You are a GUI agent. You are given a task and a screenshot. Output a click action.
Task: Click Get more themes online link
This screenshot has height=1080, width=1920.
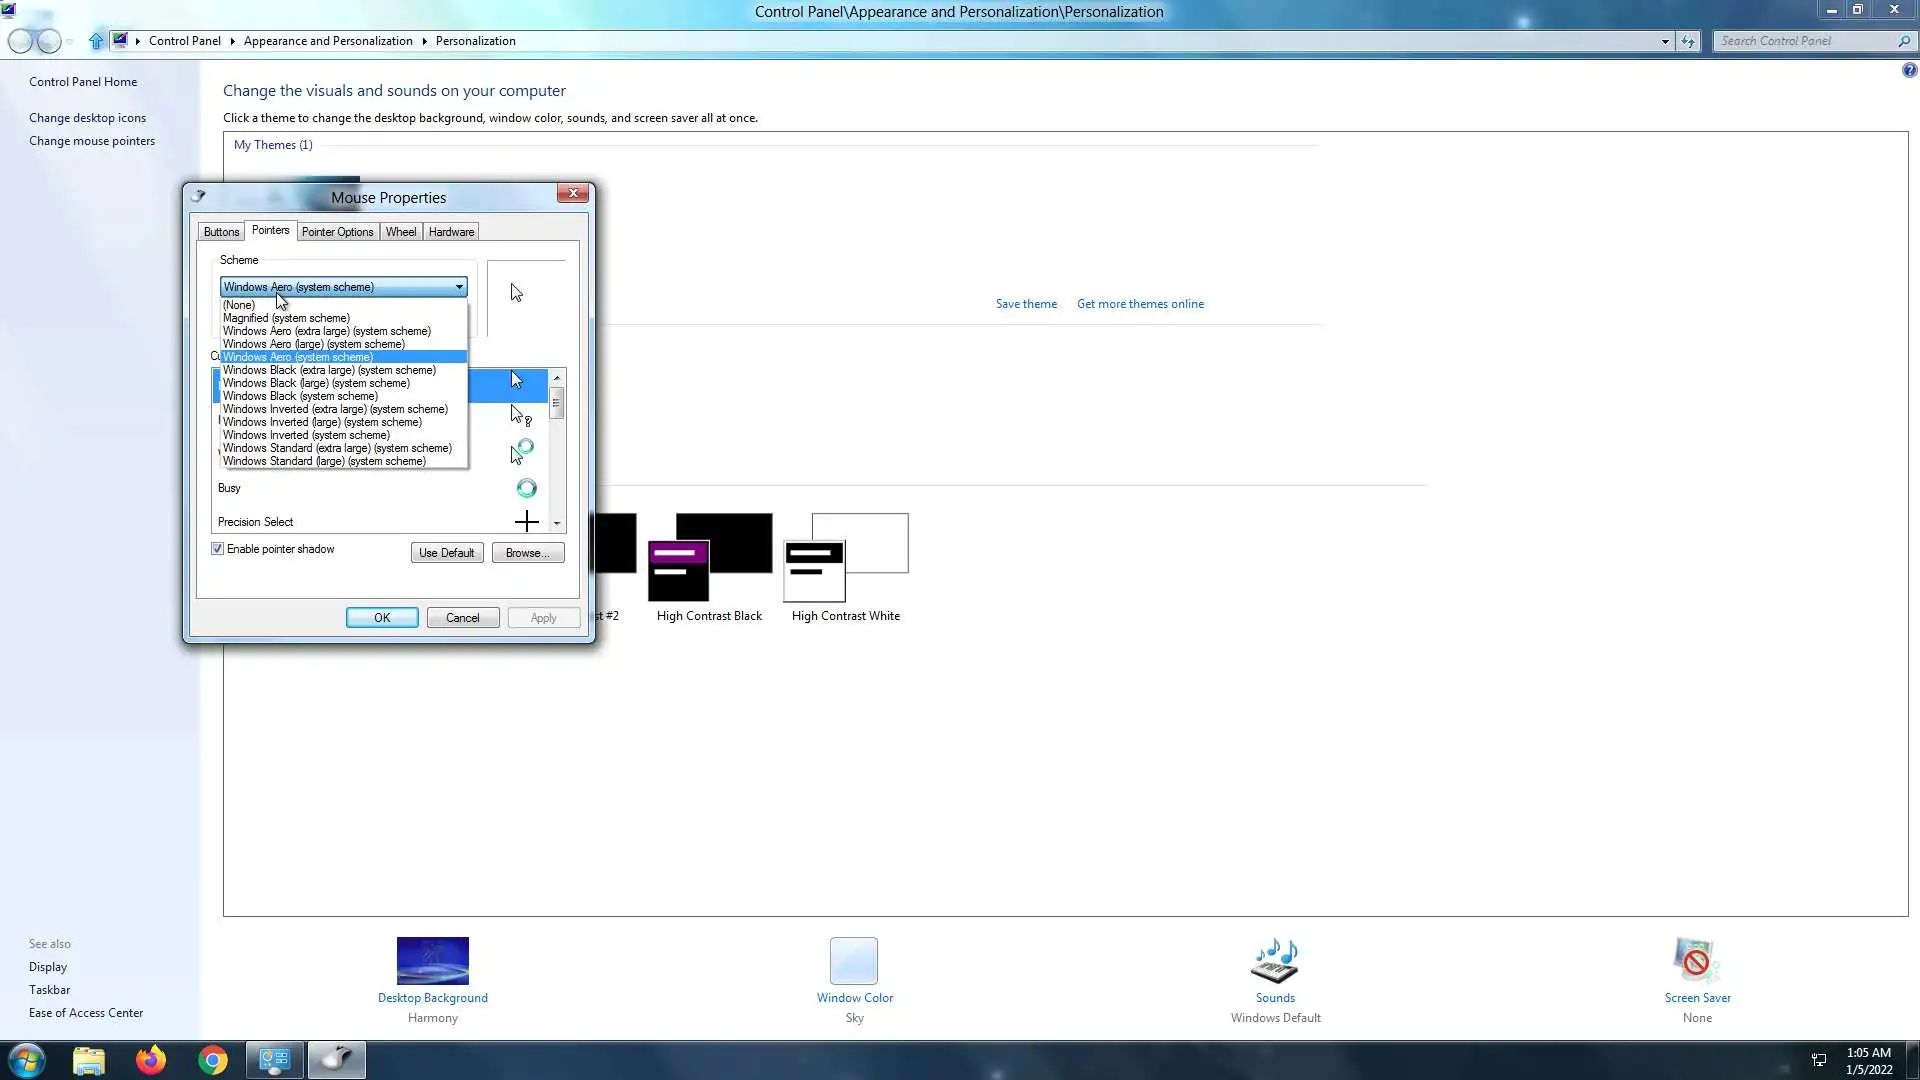pos(1140,304)
